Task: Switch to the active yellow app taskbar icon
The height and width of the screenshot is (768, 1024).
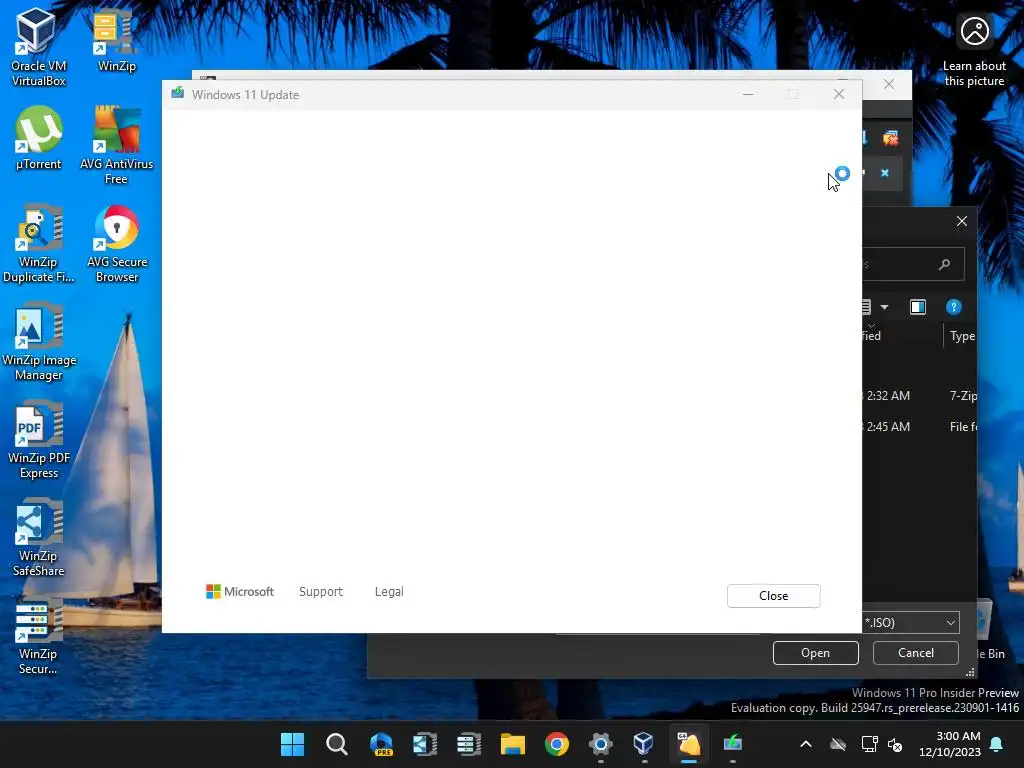Action: (x=688, y=744)
